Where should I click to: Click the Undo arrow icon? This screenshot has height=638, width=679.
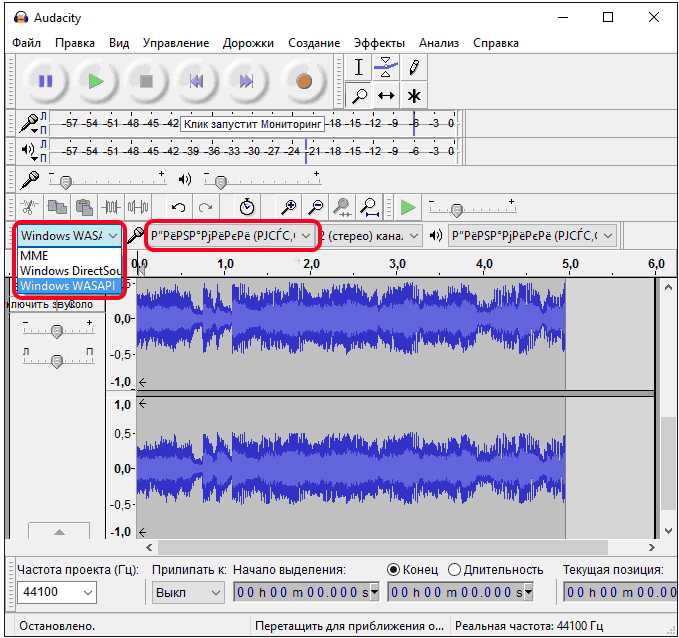coord(178,207)
